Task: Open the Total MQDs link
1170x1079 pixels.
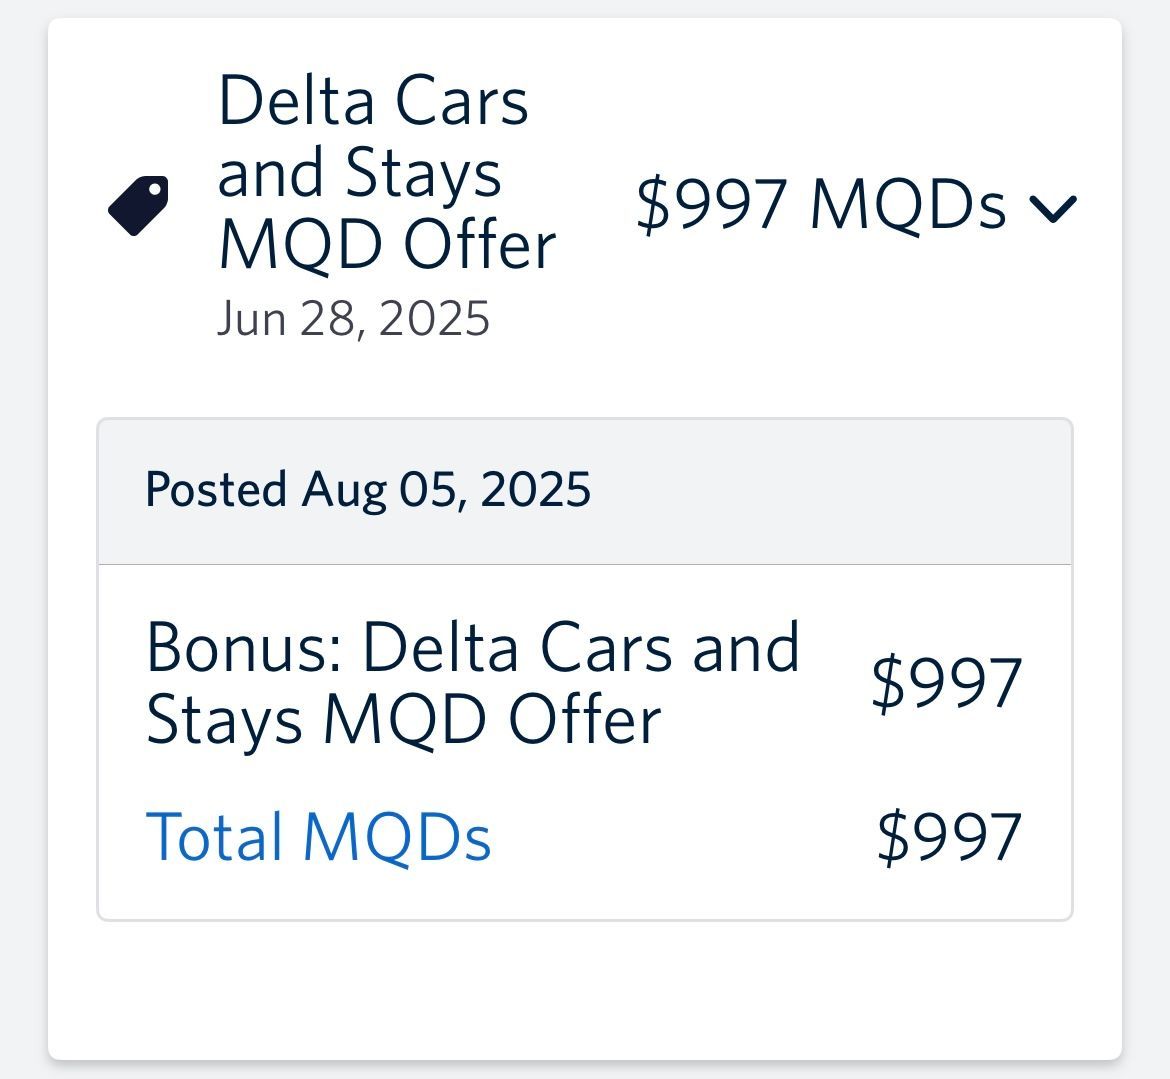Action: 319,836
